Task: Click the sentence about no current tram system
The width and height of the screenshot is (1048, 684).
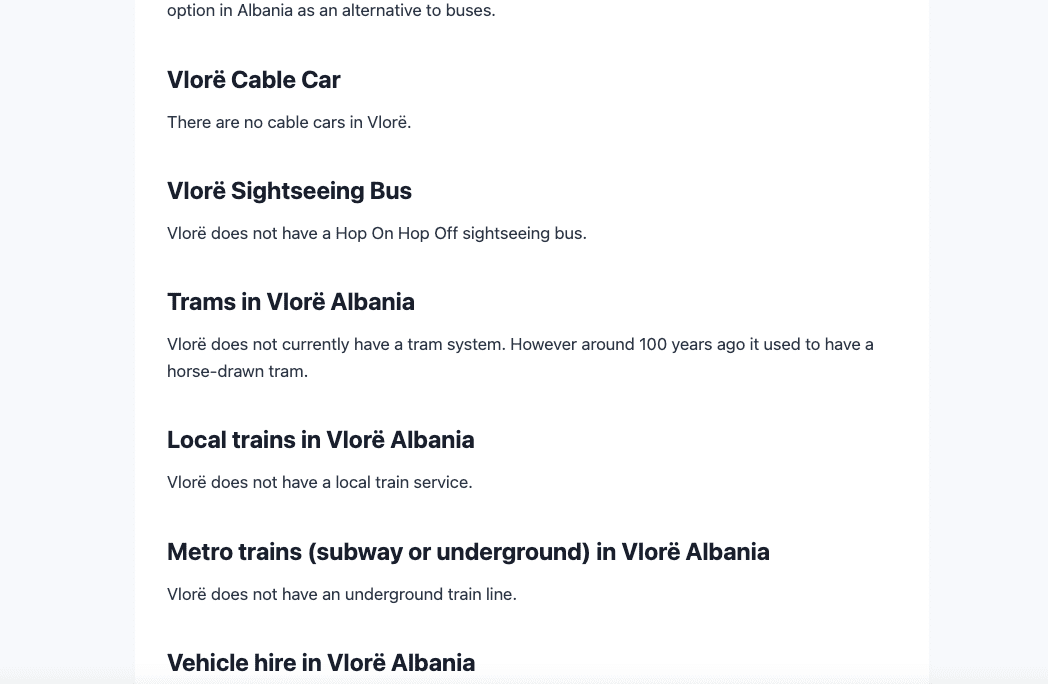Action: coord(336,344)
